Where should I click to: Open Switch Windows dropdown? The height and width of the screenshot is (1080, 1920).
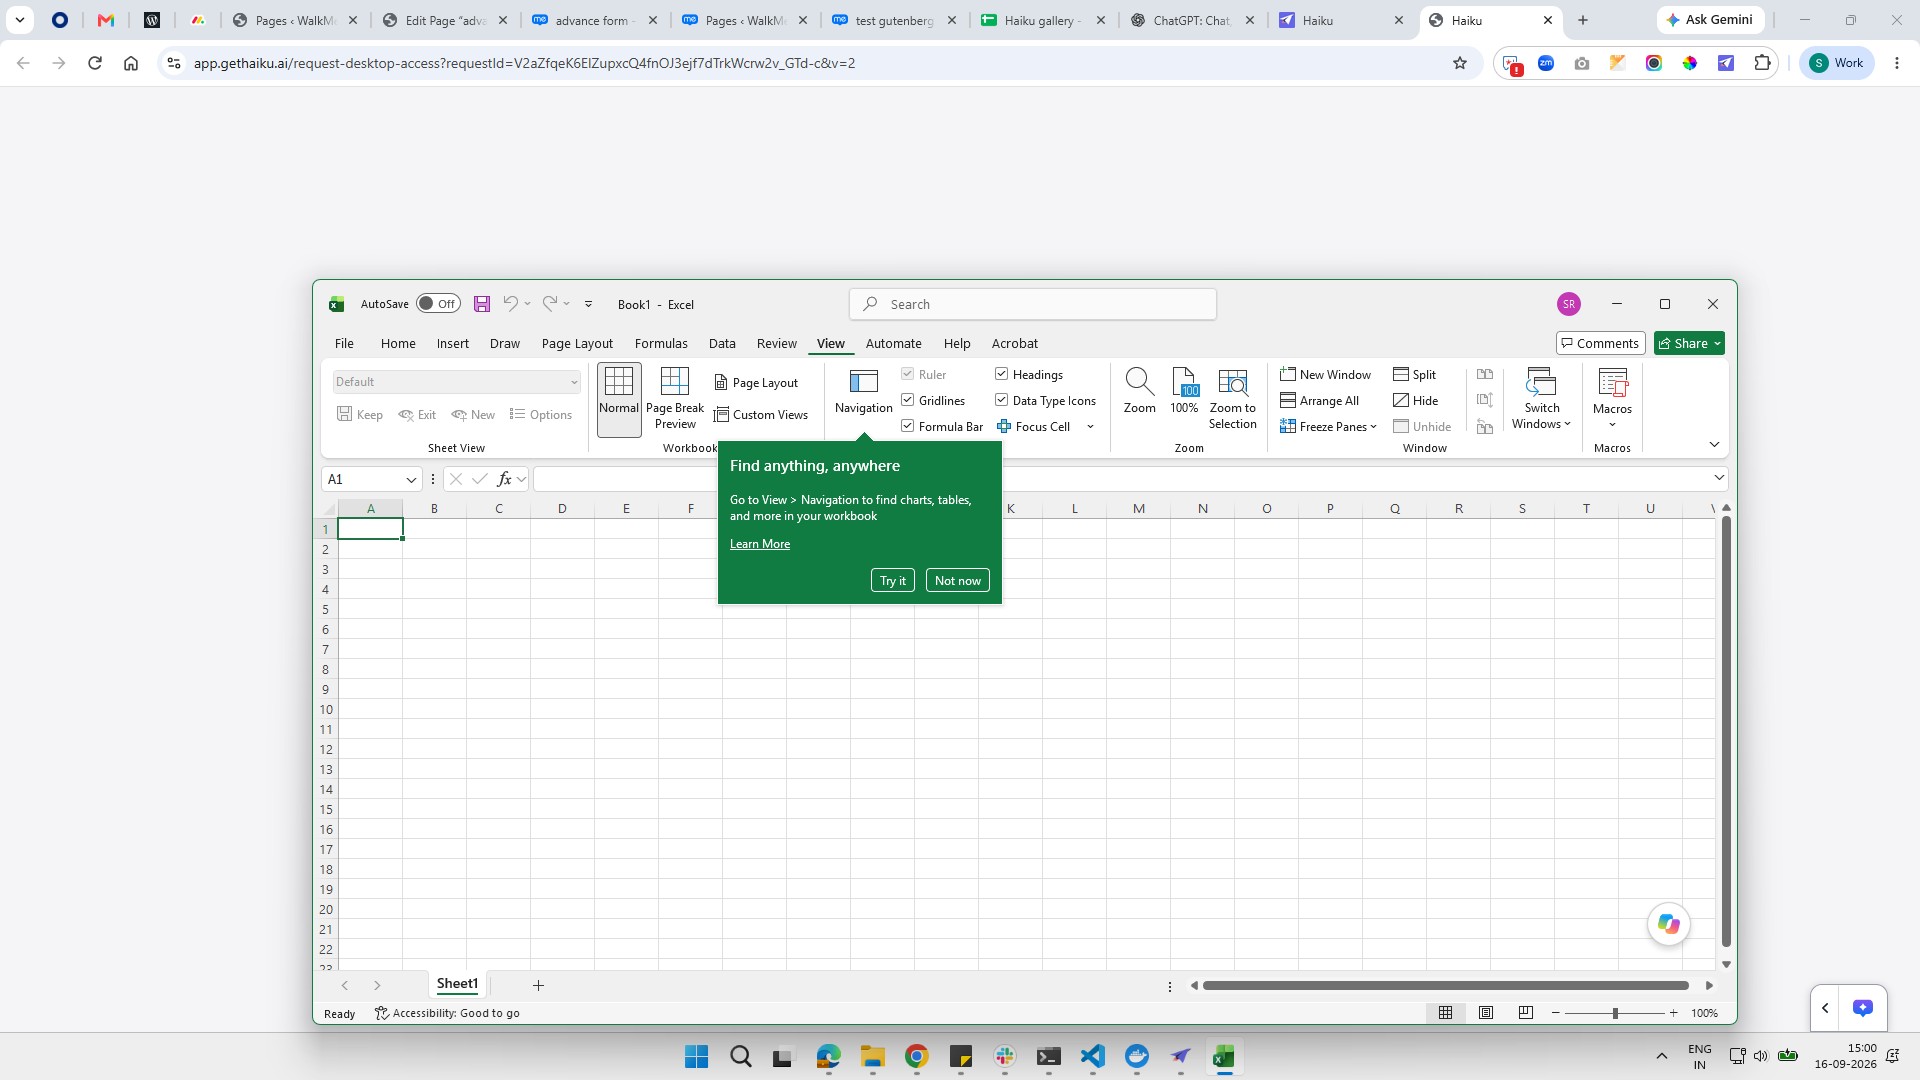tap(1541, 398)
